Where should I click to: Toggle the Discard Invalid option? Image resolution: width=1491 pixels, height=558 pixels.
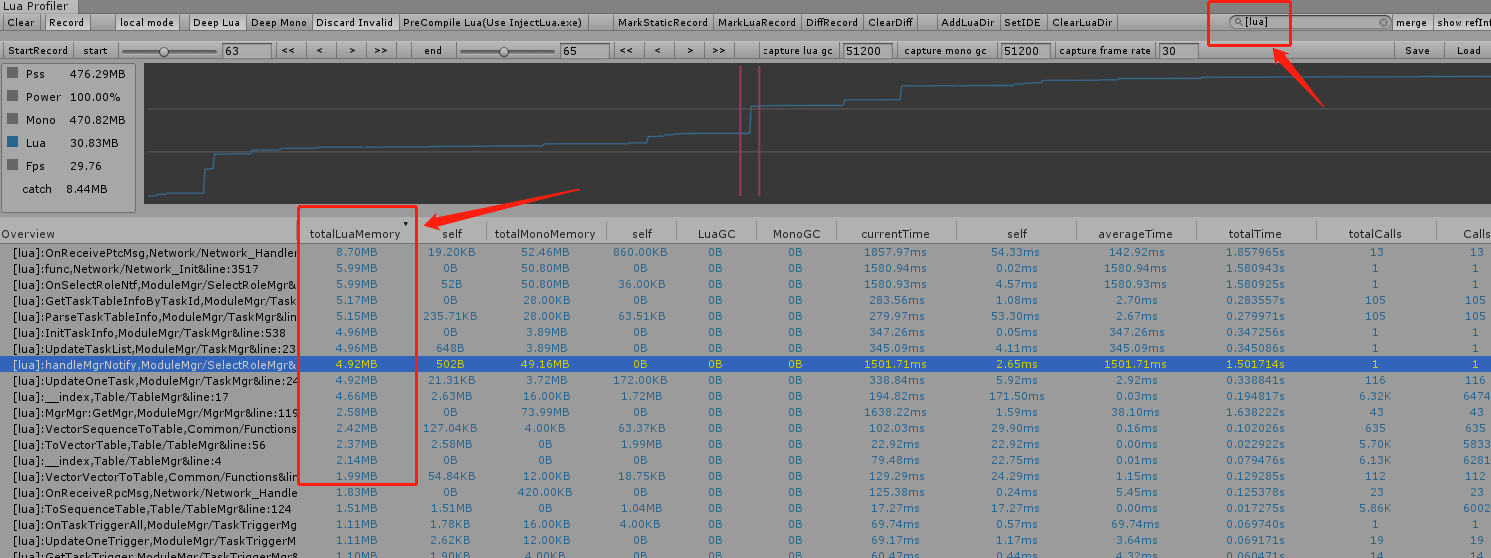click(x=355, y=22)
